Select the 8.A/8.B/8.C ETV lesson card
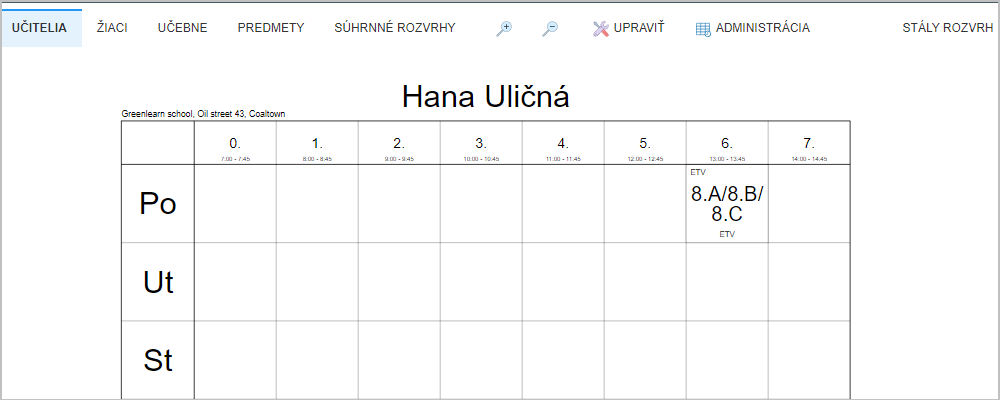The height and width of the screenshot is (400, 1000). [x=727, y=204]
